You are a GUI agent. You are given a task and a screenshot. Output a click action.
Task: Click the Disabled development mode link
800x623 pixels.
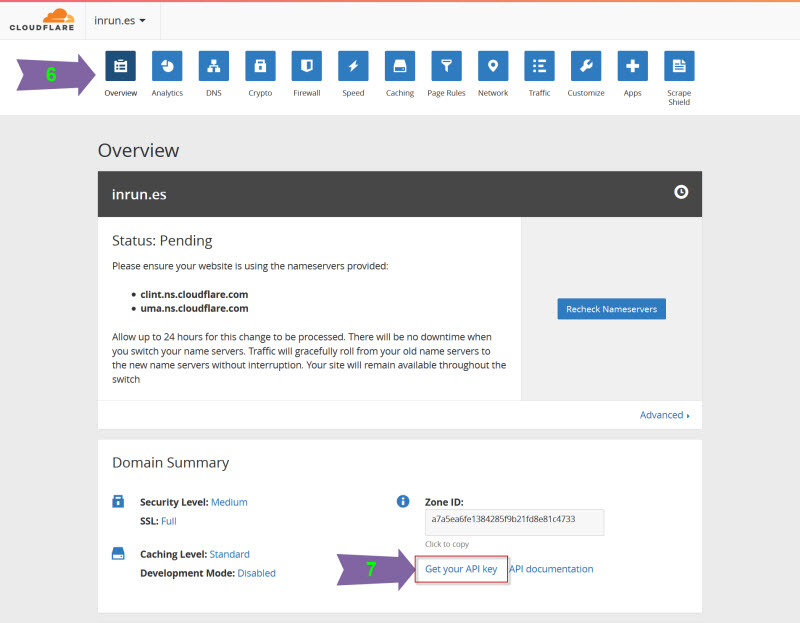tap(257, 573)
